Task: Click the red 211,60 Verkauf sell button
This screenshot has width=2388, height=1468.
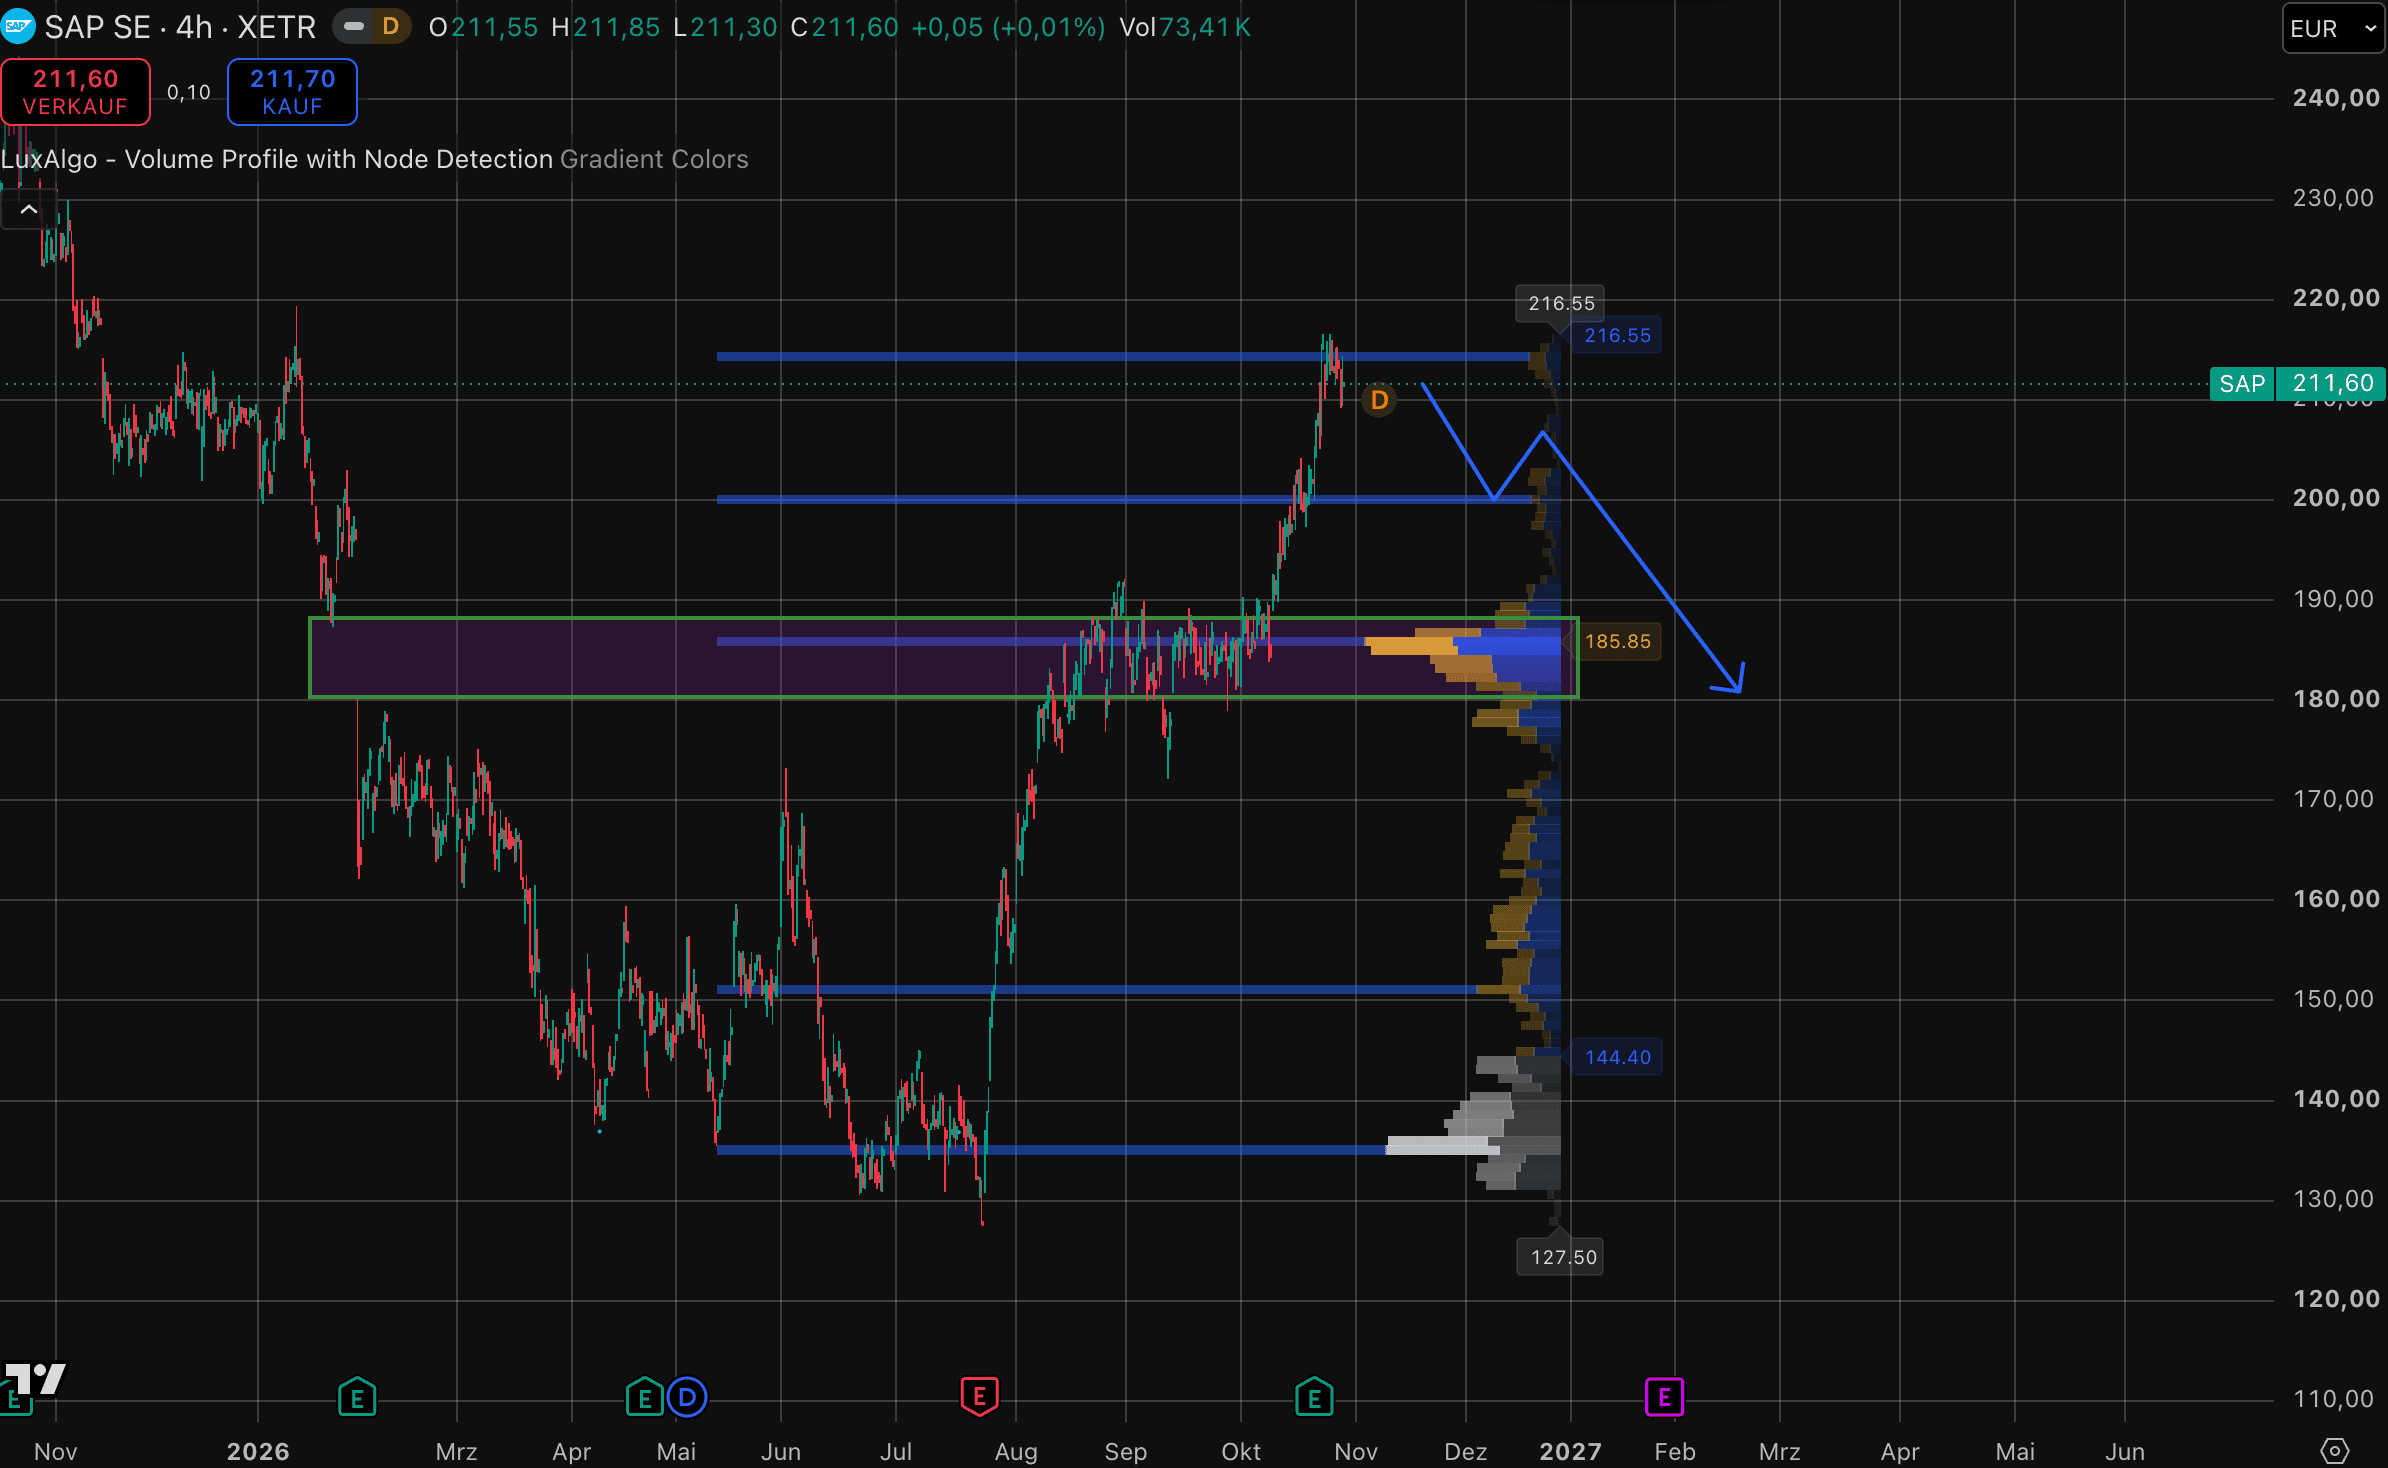Action: coord(76,92)
